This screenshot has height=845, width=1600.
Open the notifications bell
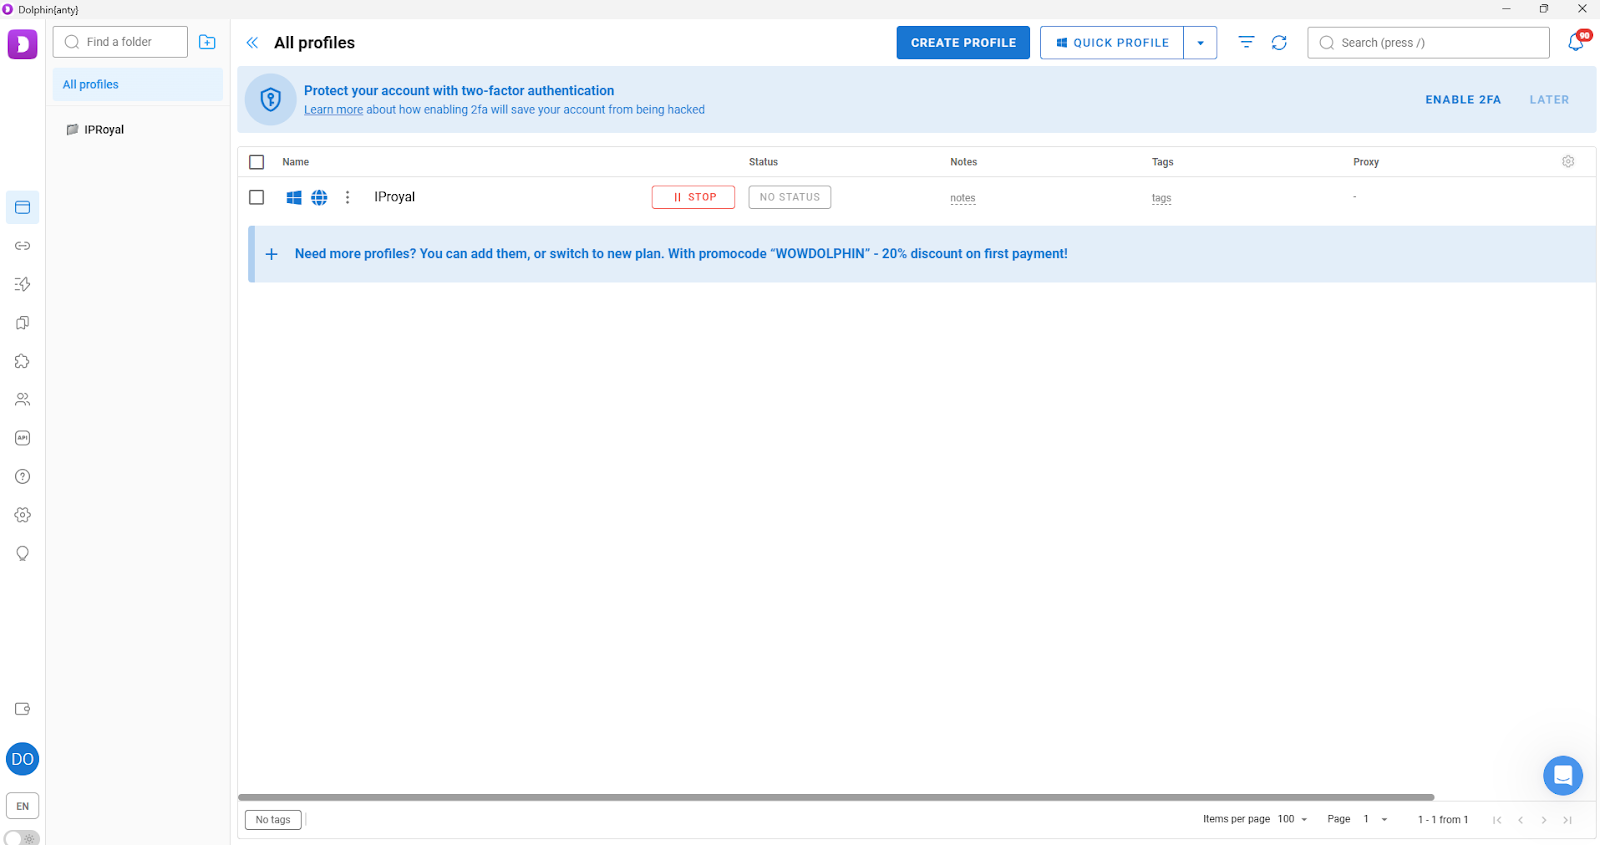(1576, 43)
